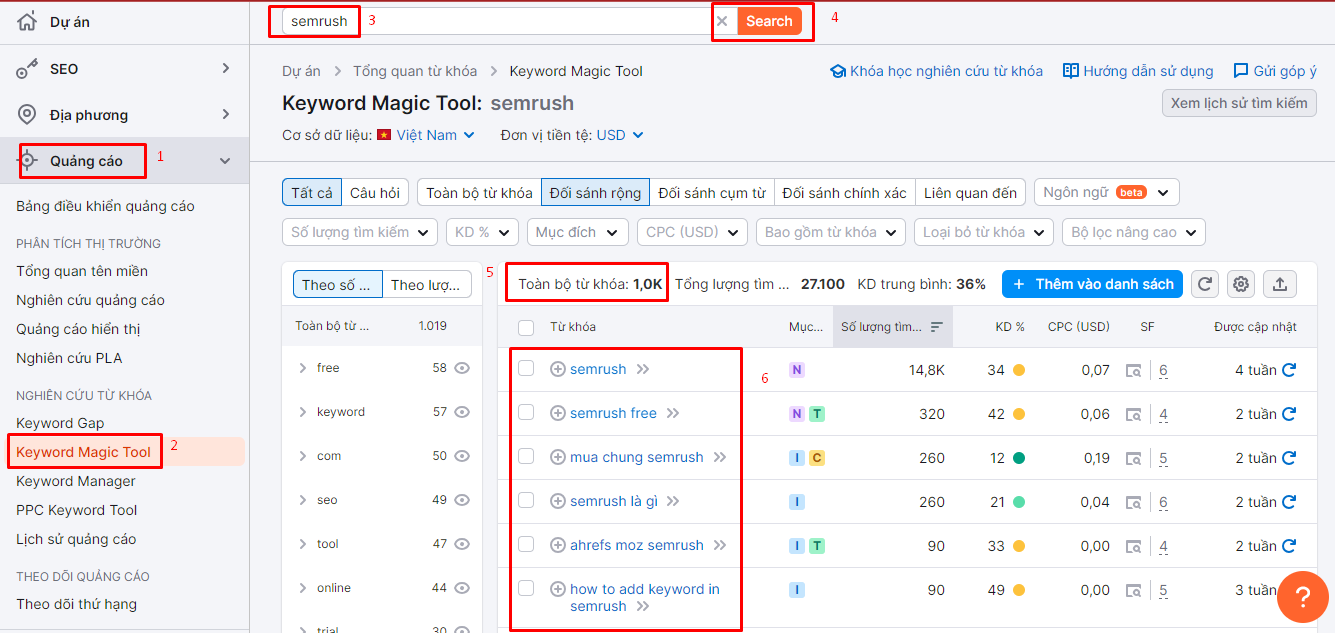This screenshot has height=633, width=1335.
Task: Open Bảng điều khiển quảng cáo
Action: pyautogui.click(x=106, y=206)
